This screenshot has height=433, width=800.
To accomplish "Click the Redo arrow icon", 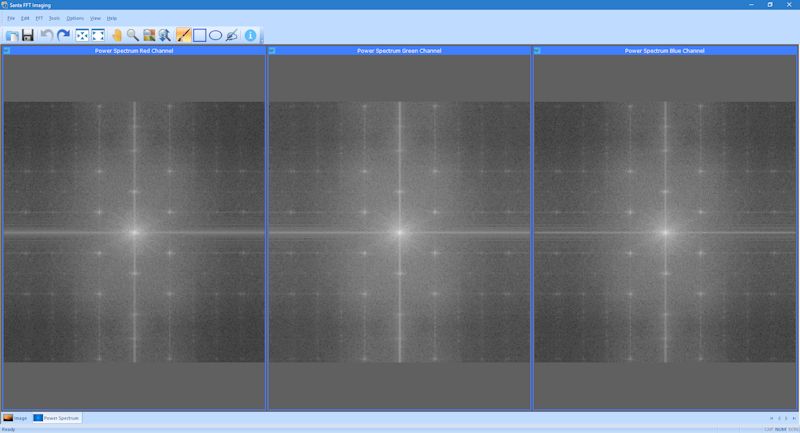I will coord(63,36).
